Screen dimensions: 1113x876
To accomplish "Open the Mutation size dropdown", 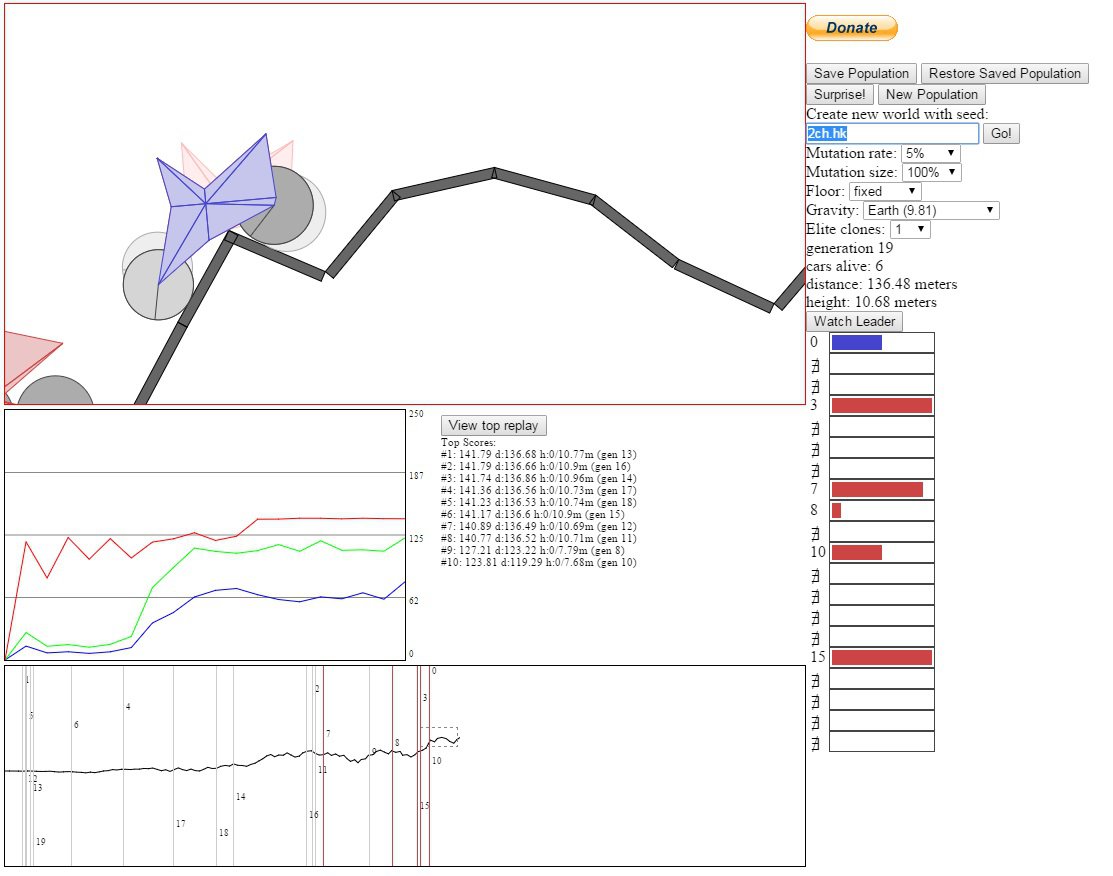I will click(x=932, y=173).
